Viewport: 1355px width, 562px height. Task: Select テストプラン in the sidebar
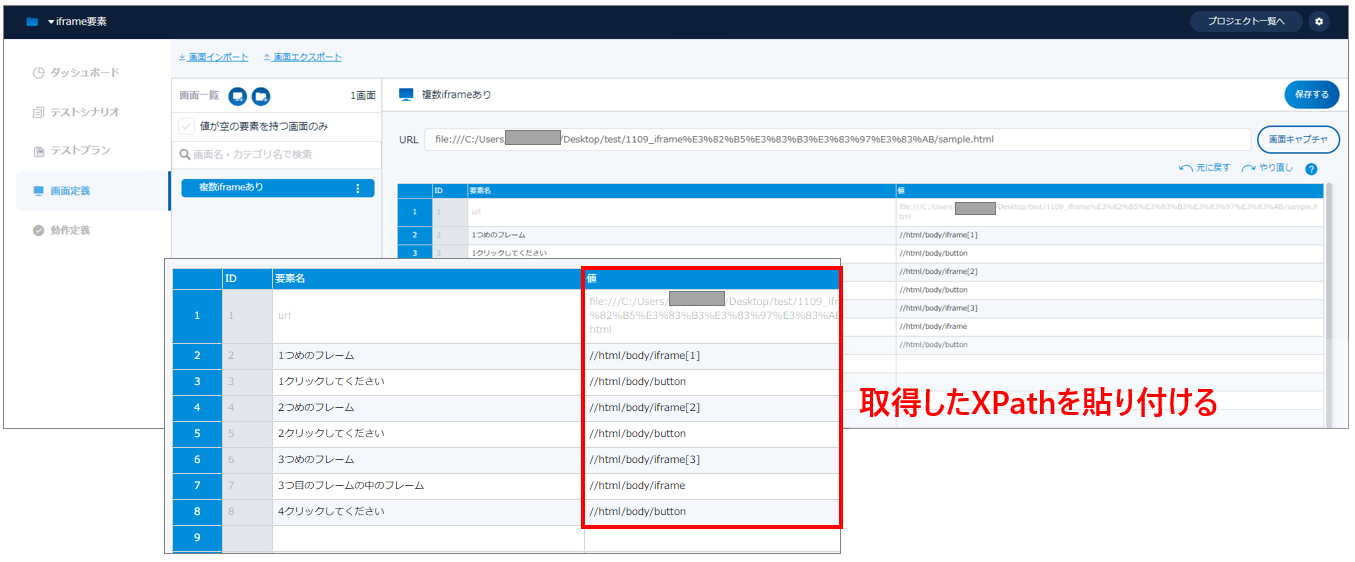pyautogui.click(x=80, y=151)
